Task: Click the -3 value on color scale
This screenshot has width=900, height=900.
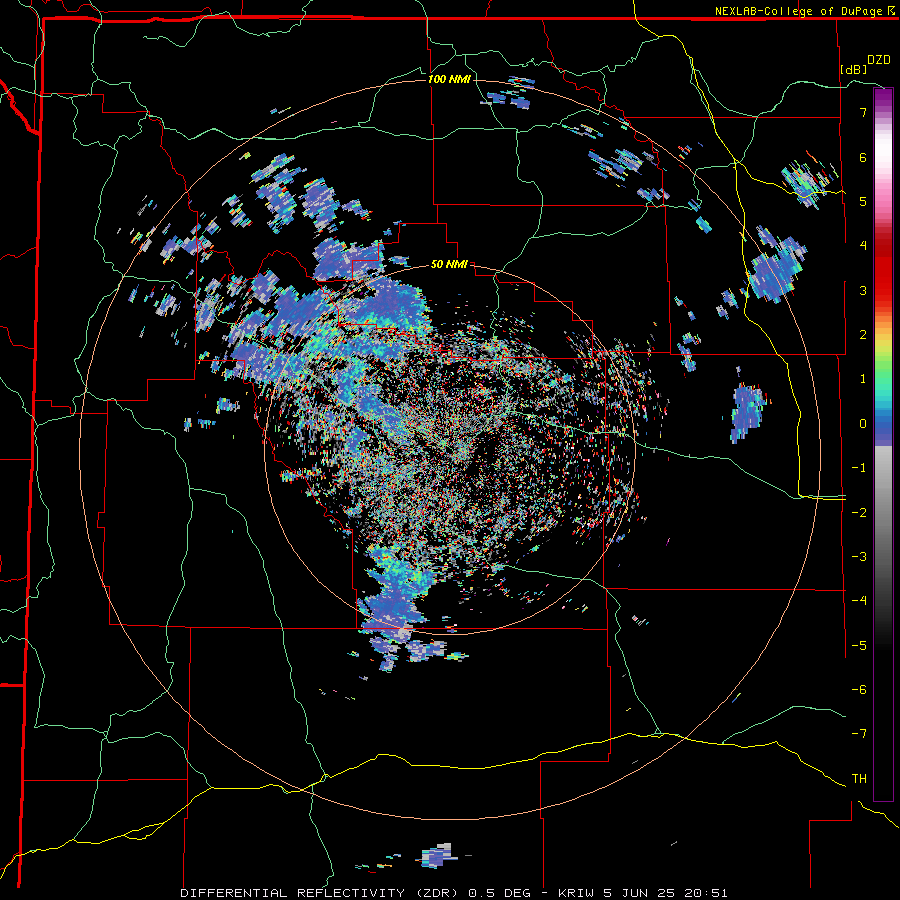Action: (x=859, y=557)
